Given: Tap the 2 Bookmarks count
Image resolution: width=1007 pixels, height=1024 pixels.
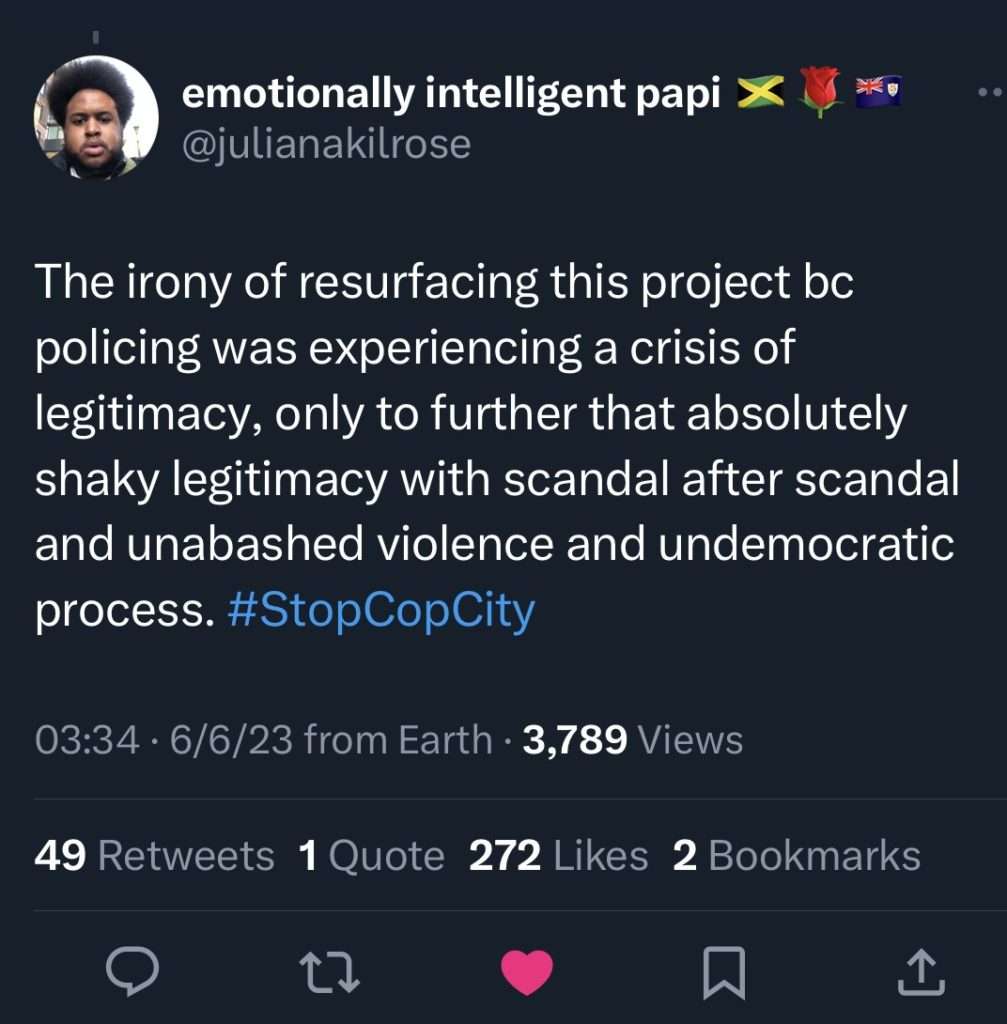Looking at the screenshot, I should [x=796, y=856].
